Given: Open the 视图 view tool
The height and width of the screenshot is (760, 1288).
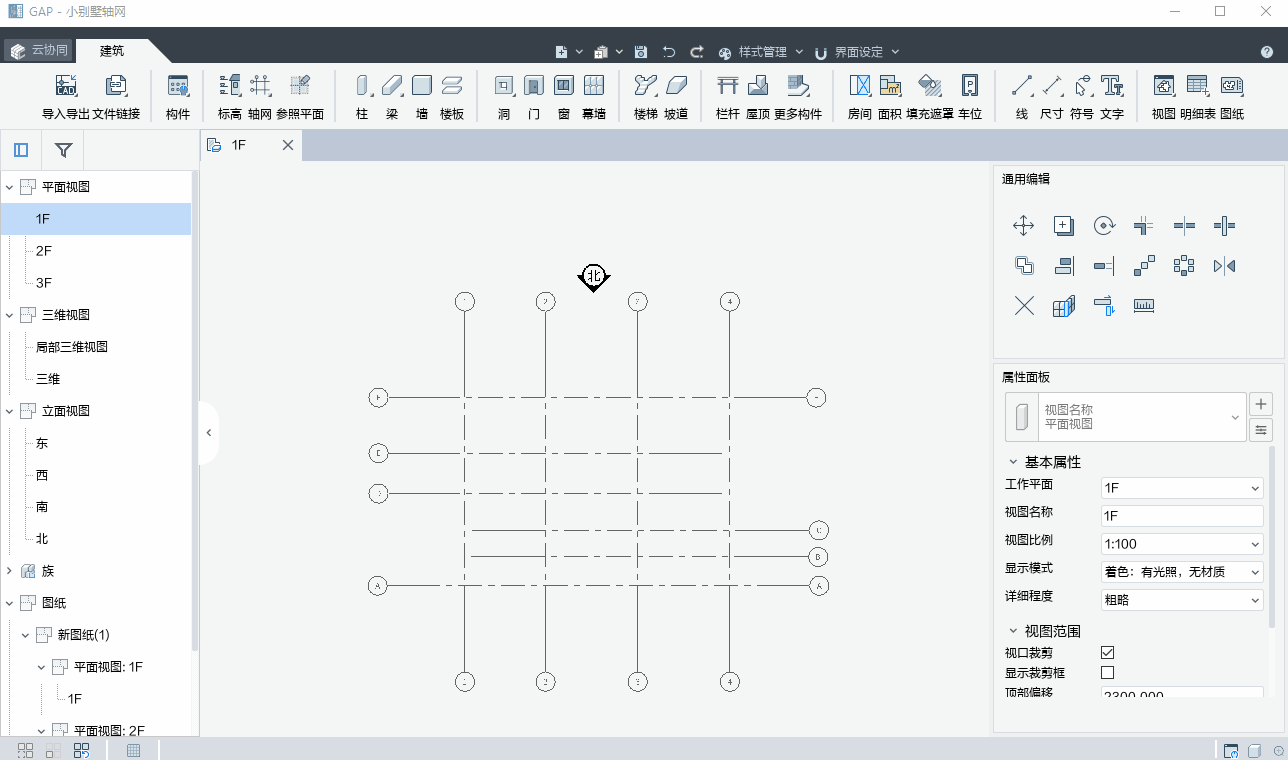Looking at the screenshot, I should coord(1164,97).
